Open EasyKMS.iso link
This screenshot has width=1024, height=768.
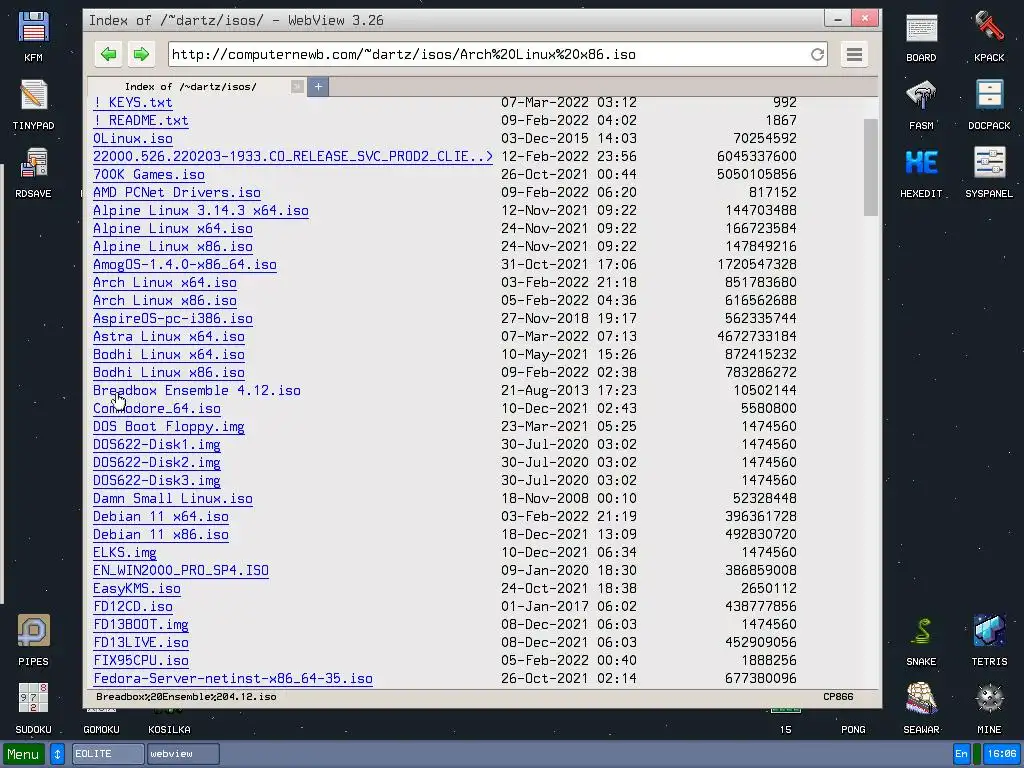point(137,589)
